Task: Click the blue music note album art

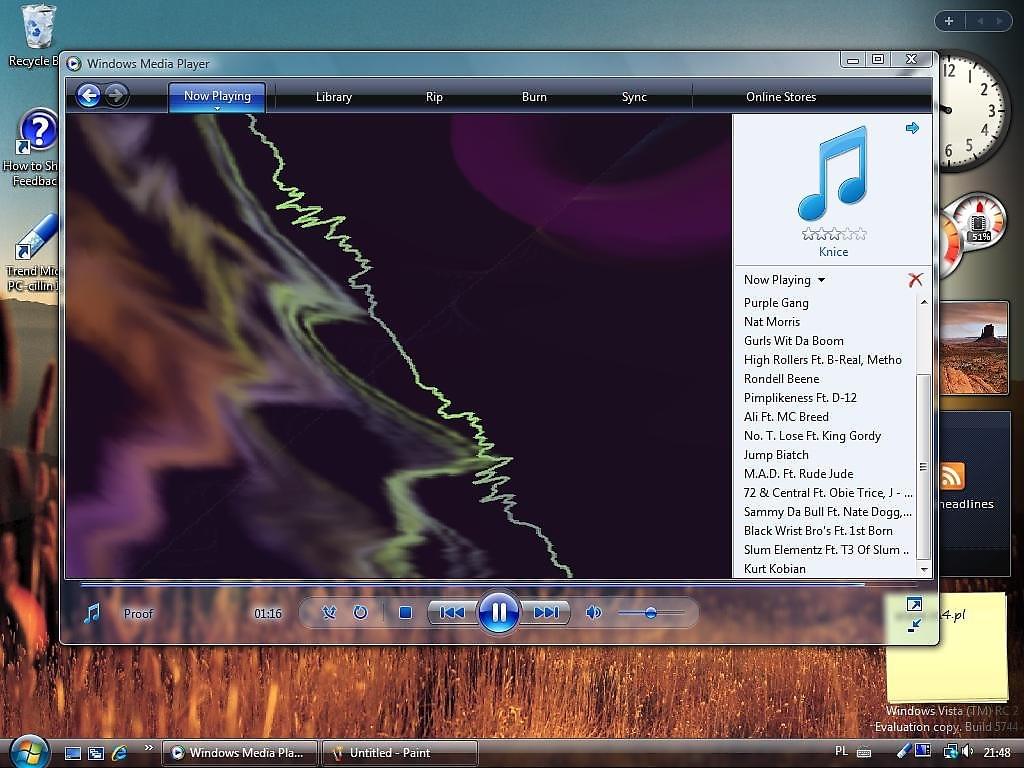Action: (833, 172)
